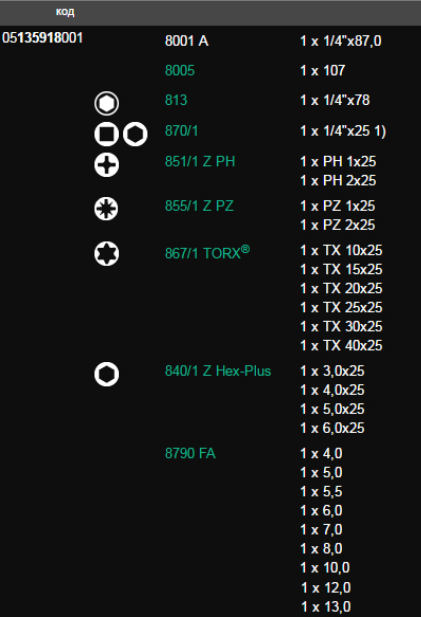The image size is (421, 617).
Task: Open the 840/1 Z Hex-Plus link
Action: pyautogui.click(x=218, y=371)
